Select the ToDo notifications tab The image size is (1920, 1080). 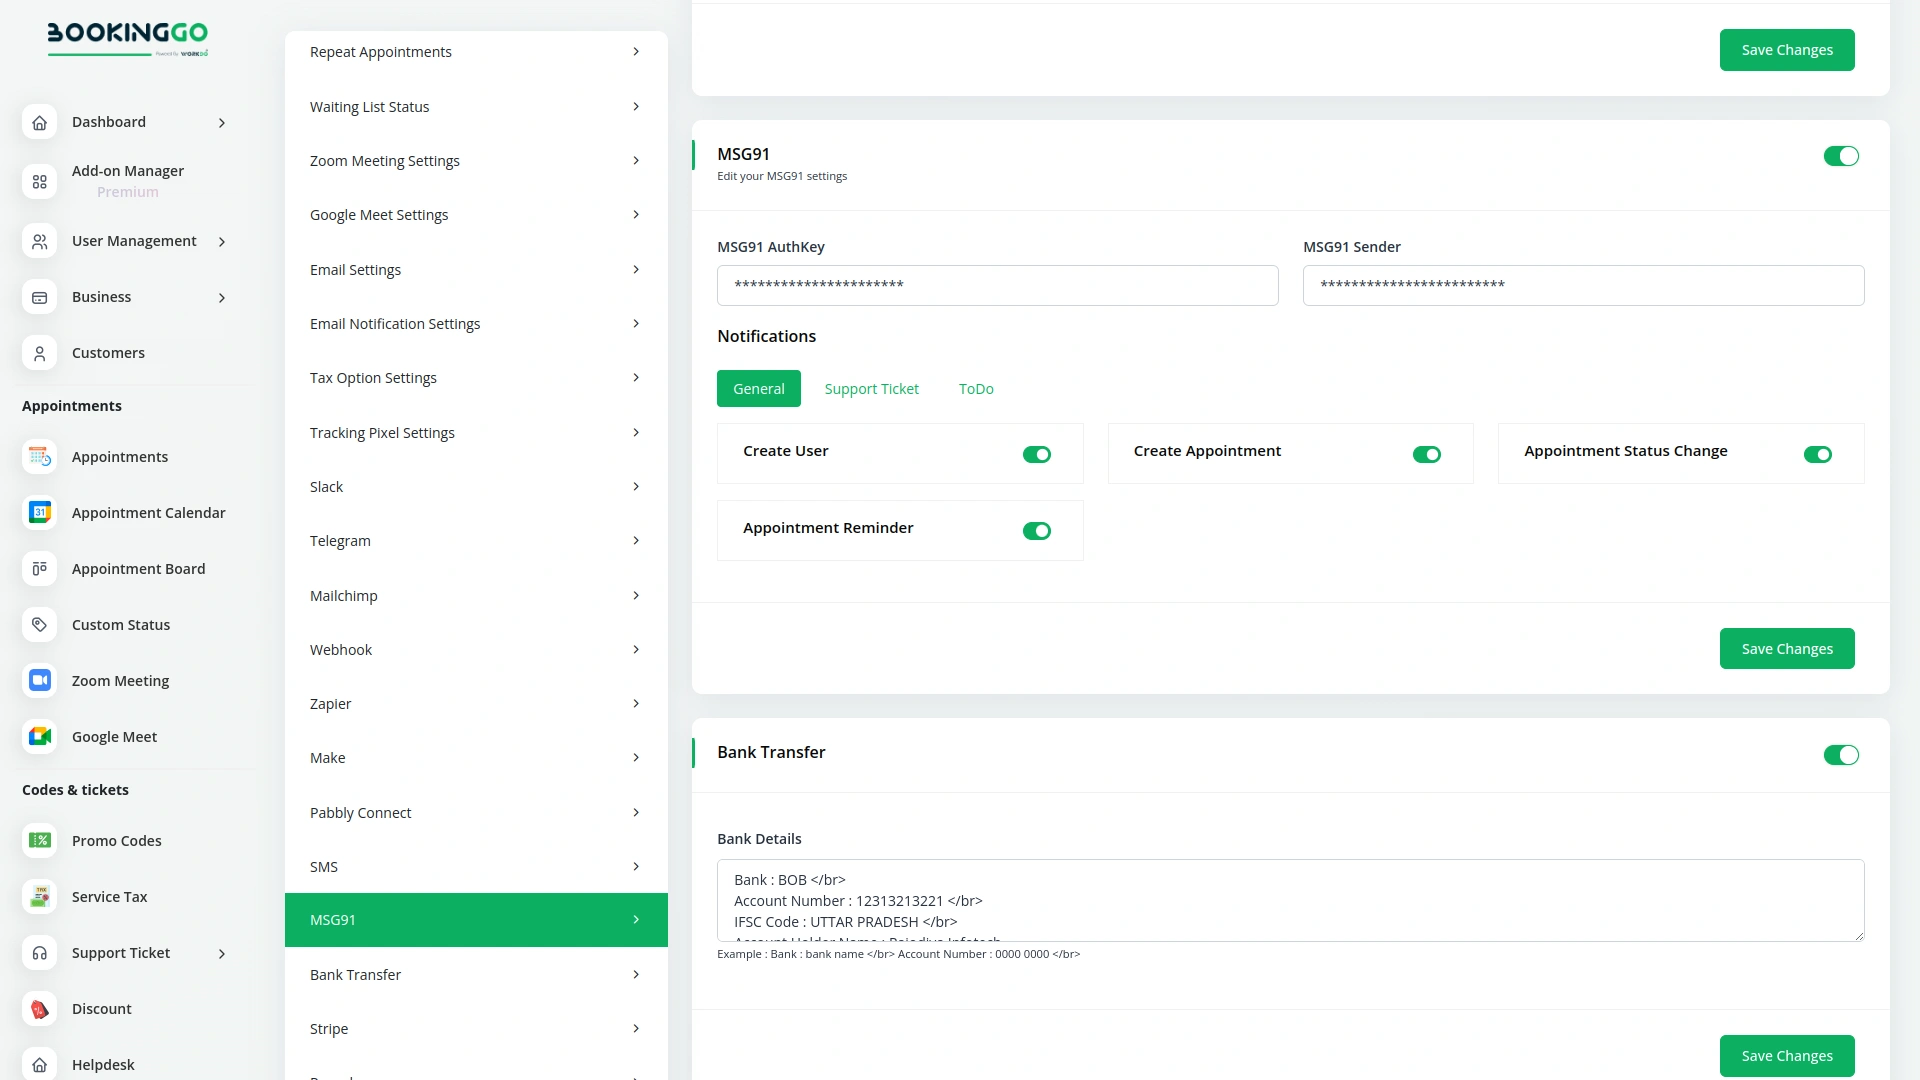pos(975,388)
